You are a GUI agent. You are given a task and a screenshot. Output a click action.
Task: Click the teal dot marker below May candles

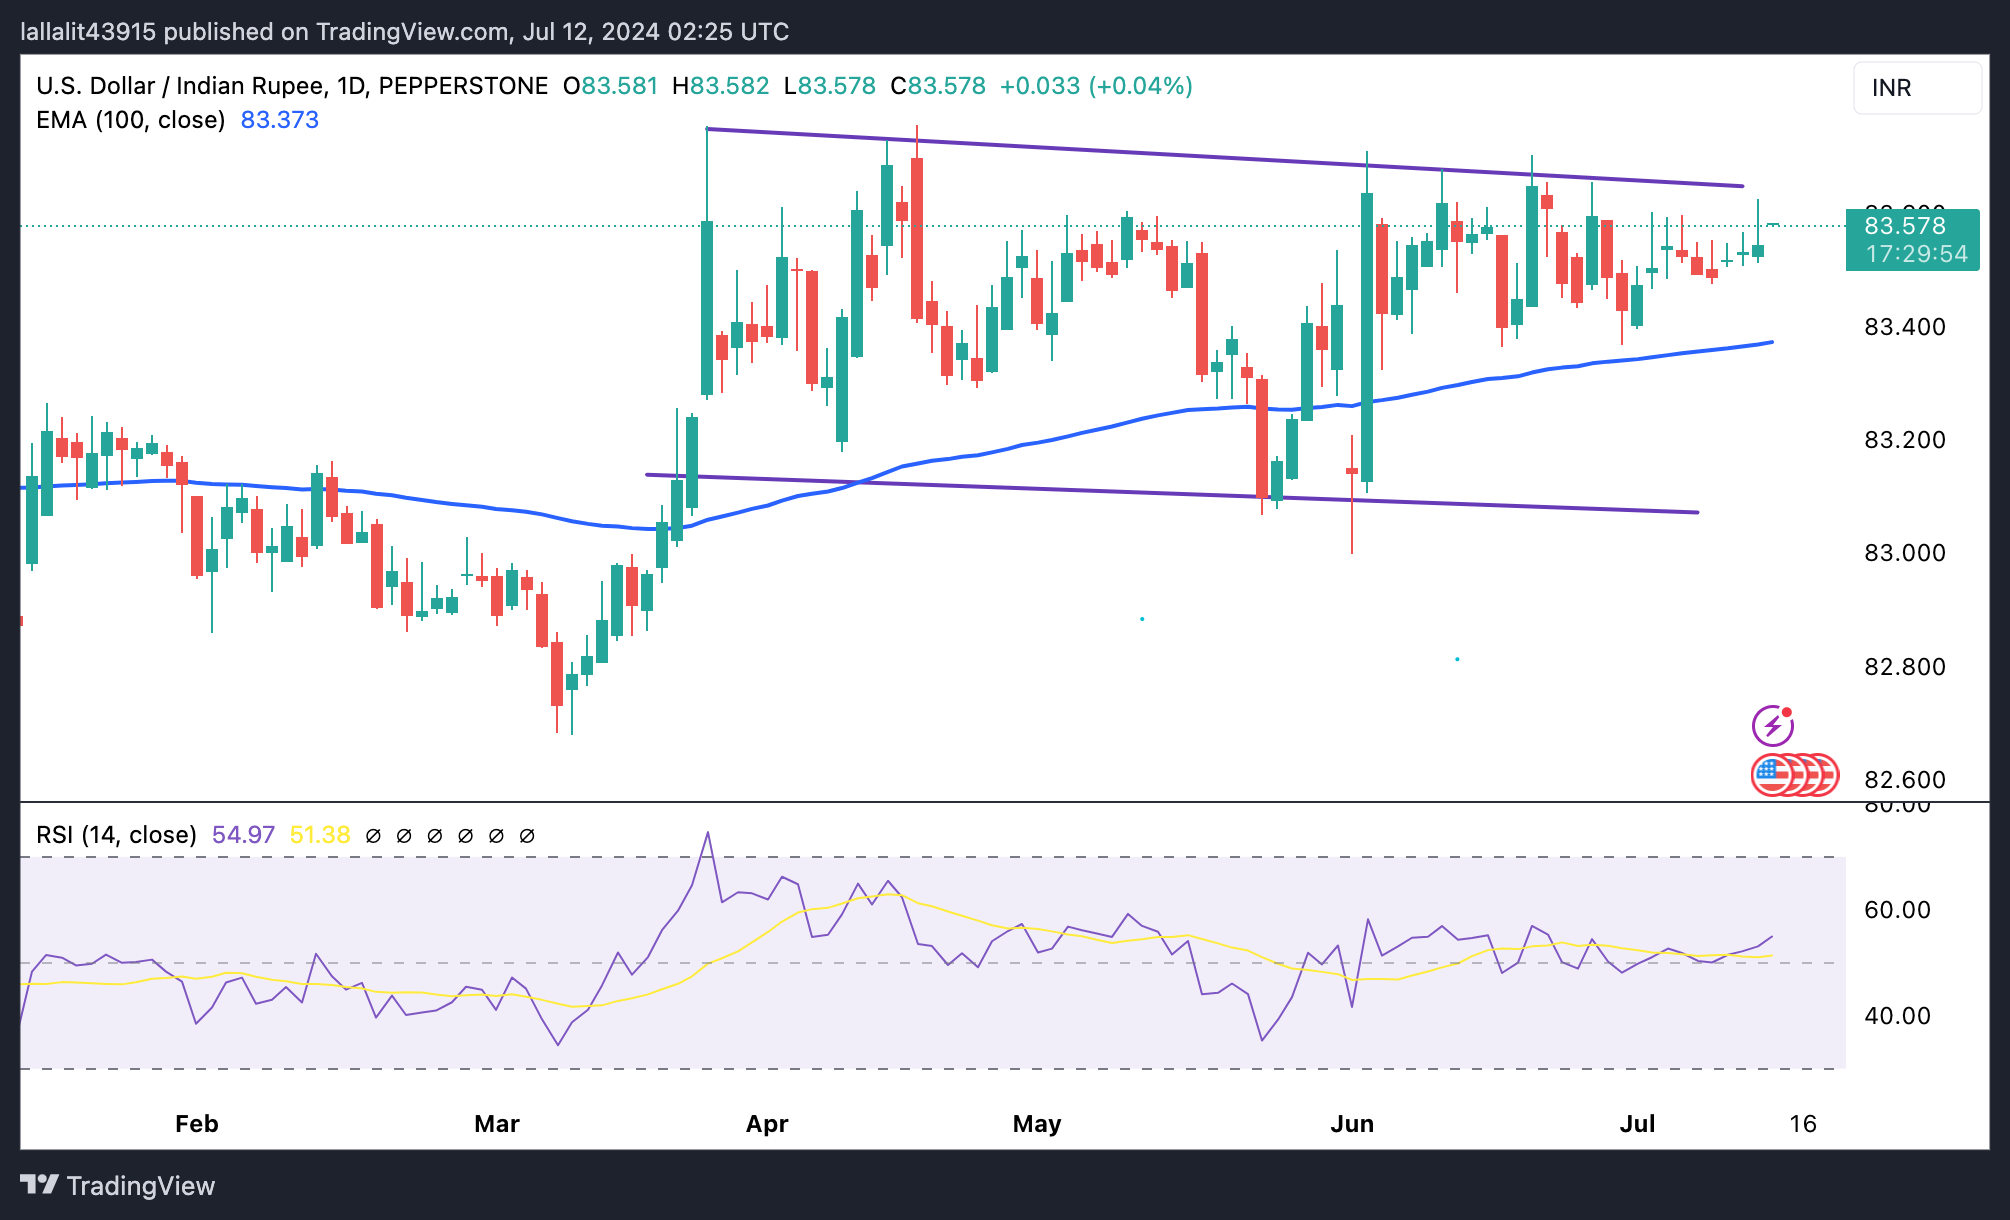(1142, 619)
